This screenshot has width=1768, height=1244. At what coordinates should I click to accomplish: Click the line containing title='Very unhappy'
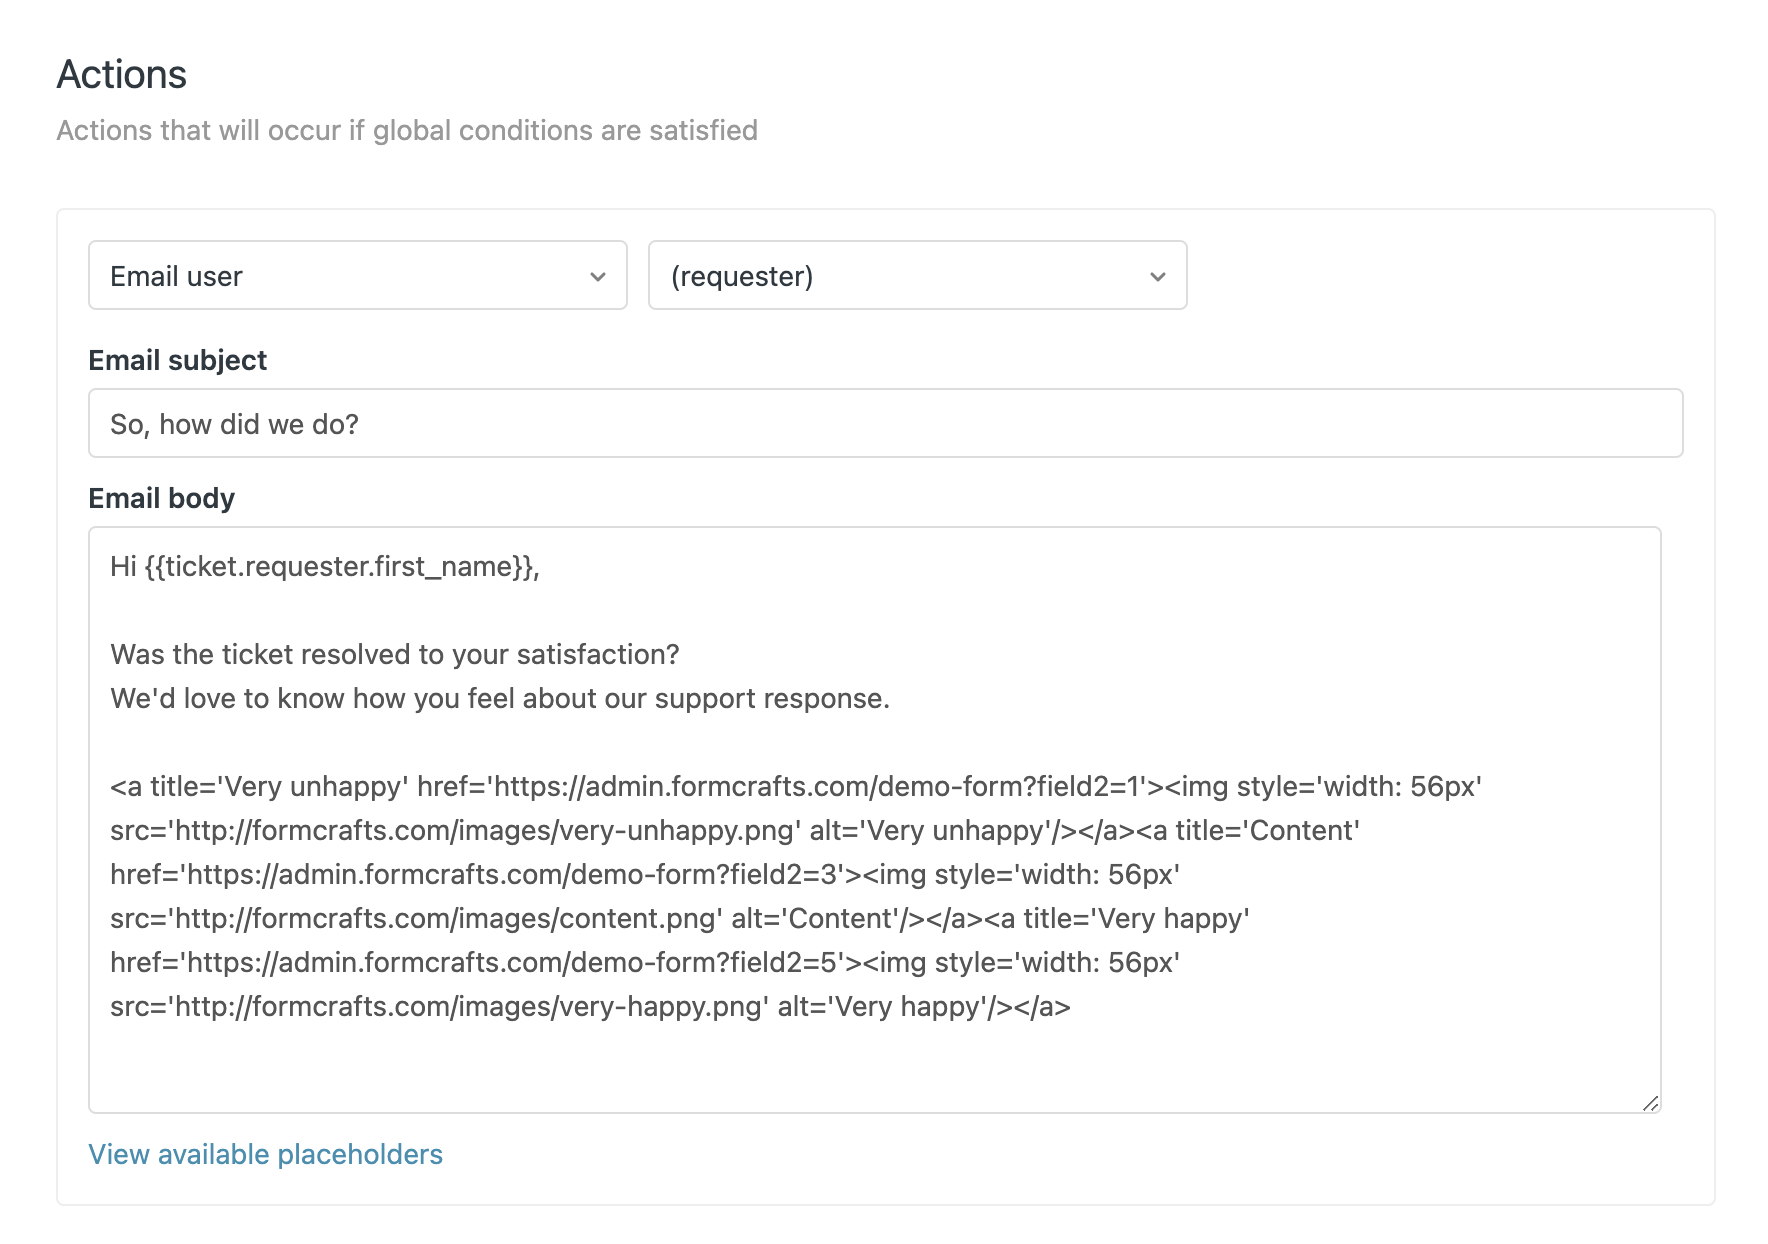(796, 786)
